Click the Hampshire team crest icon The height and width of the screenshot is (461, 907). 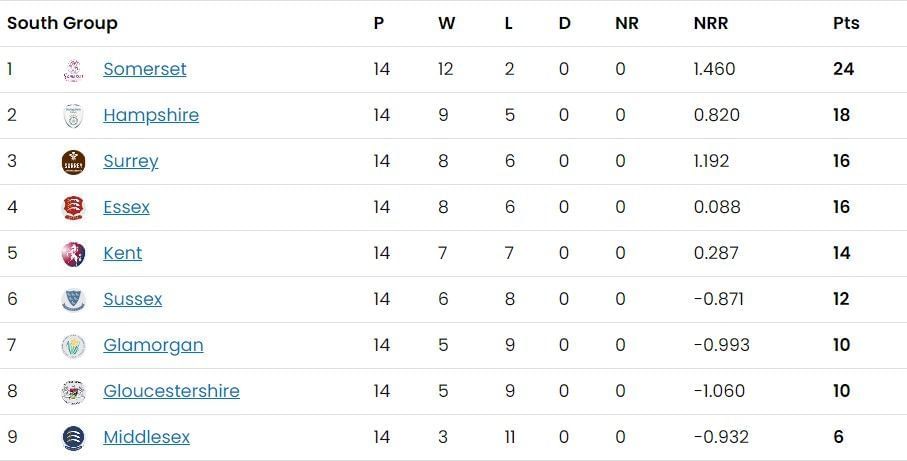pos(73,116)
